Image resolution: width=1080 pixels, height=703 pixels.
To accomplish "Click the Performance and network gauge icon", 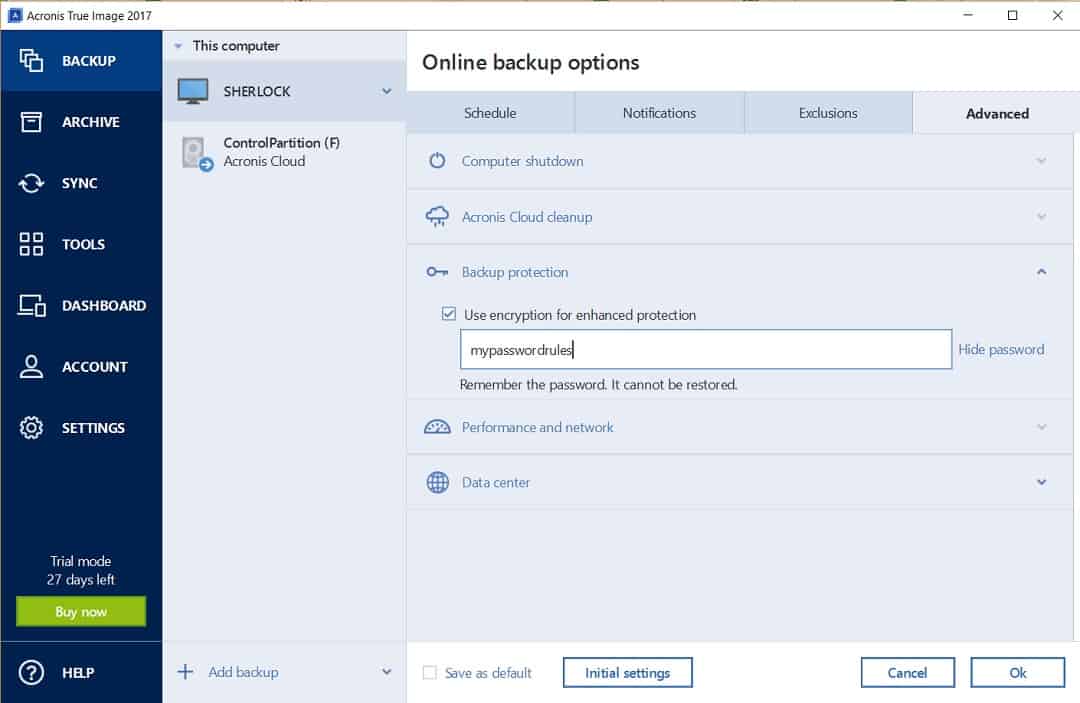I will (x=437, y=427).
